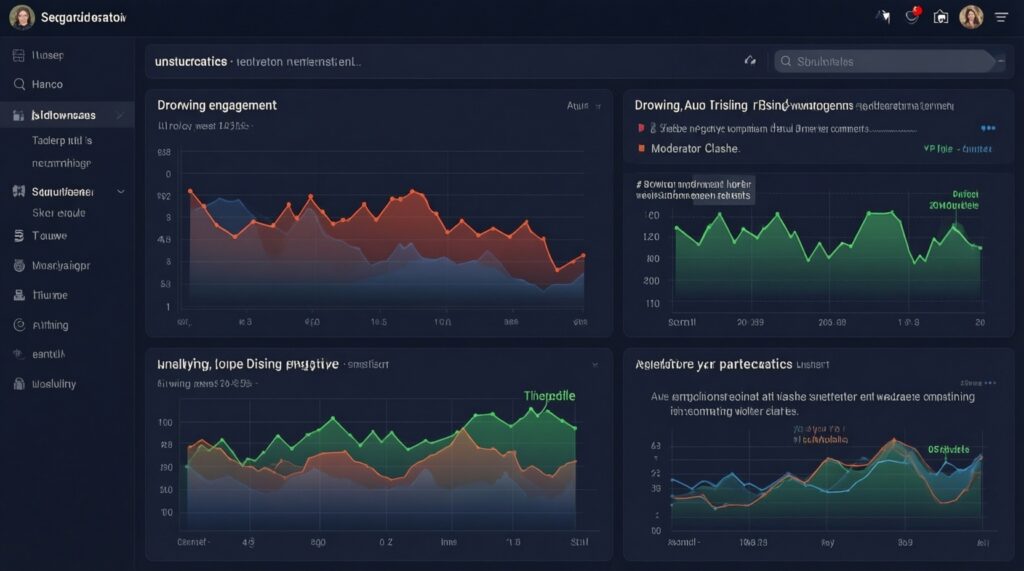The height and width of the screenshot is (571, 1024).
Task: Open the Mosdyaiqpr sidebar menu item
Action: coord(61,266)
